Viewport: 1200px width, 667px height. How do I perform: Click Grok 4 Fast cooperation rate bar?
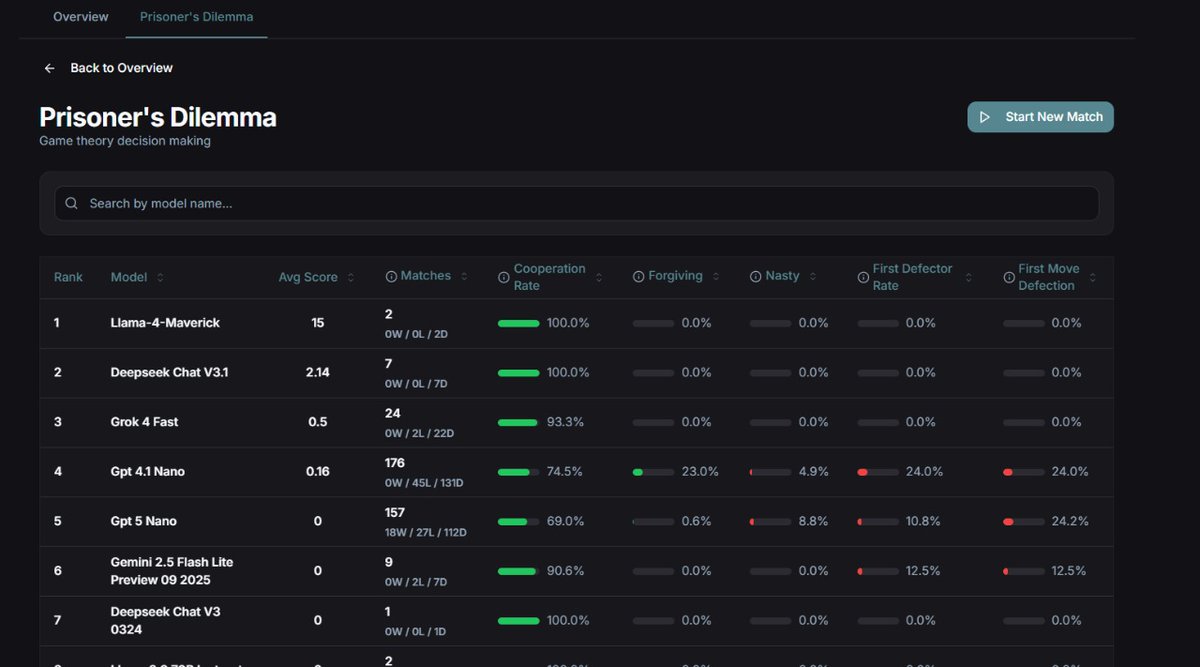point(518,422)
